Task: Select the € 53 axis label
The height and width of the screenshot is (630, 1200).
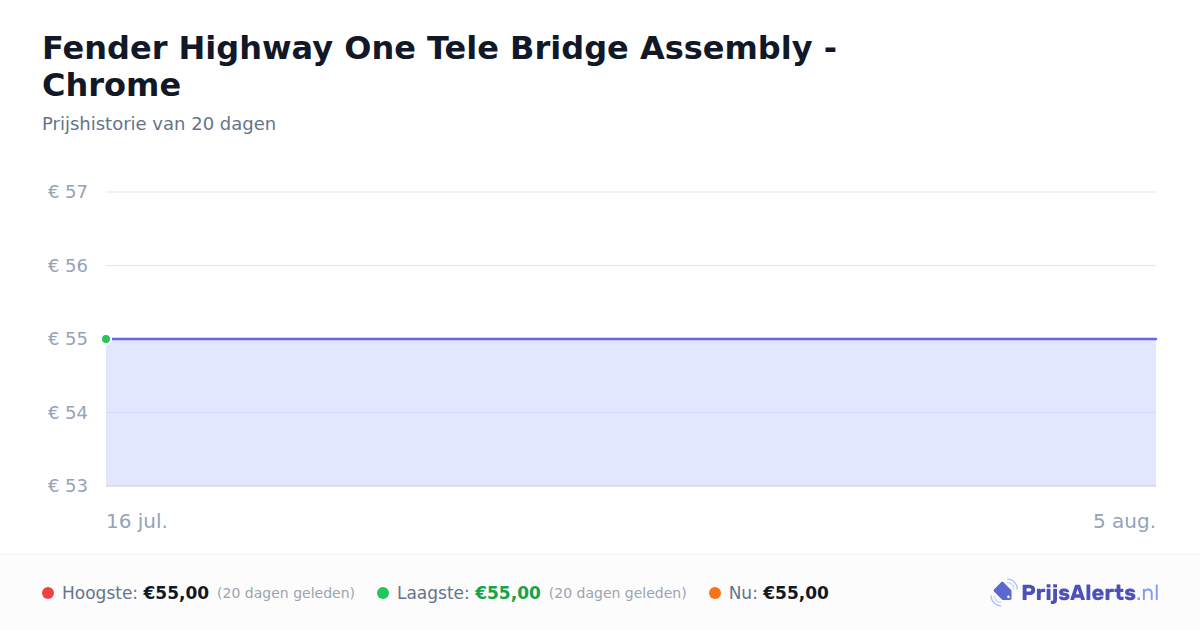Action: 68,486
